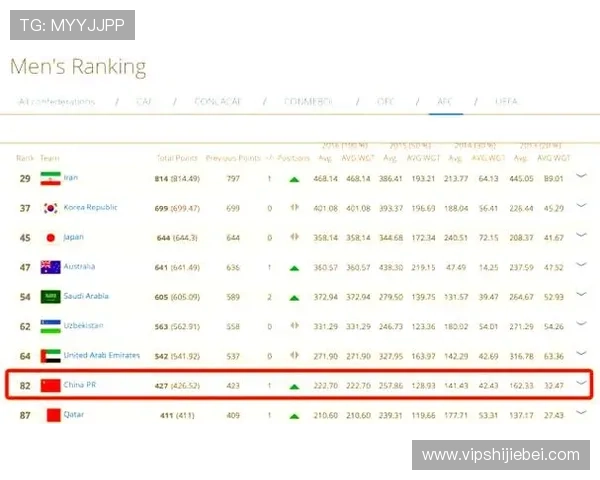
Task: Click the Korea Republic flag icon
Action: tap(50, 208)
